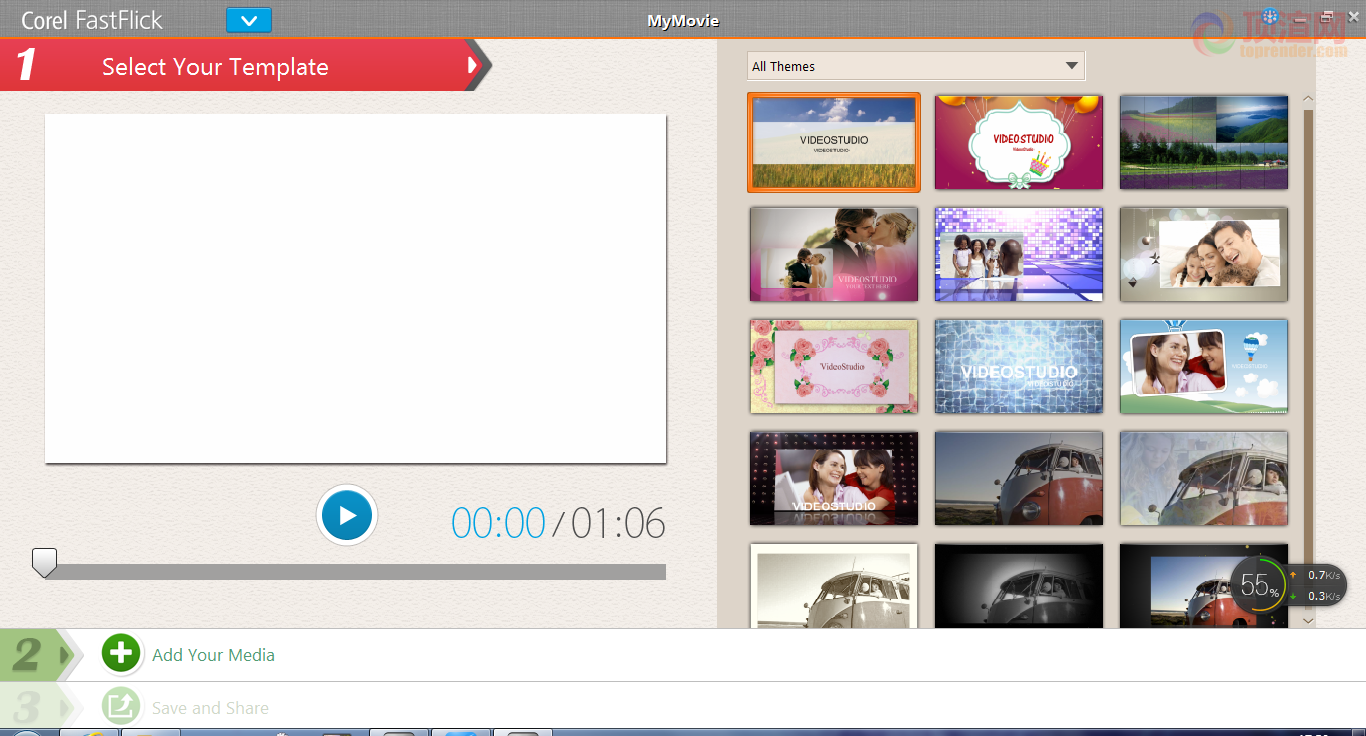Click the white arrow on Select Your Template header
This screenshot has height=736, width=1366.
pyautogui.click(x=472, y=66)
